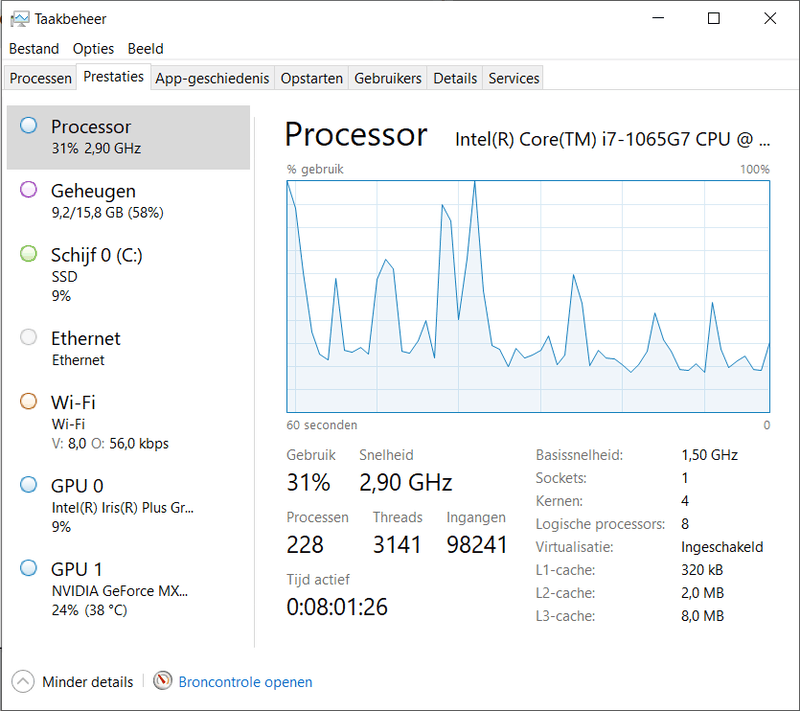This screenshot has height=711, width=800.
Task: Open the Services tab
Action: point(514,78)
